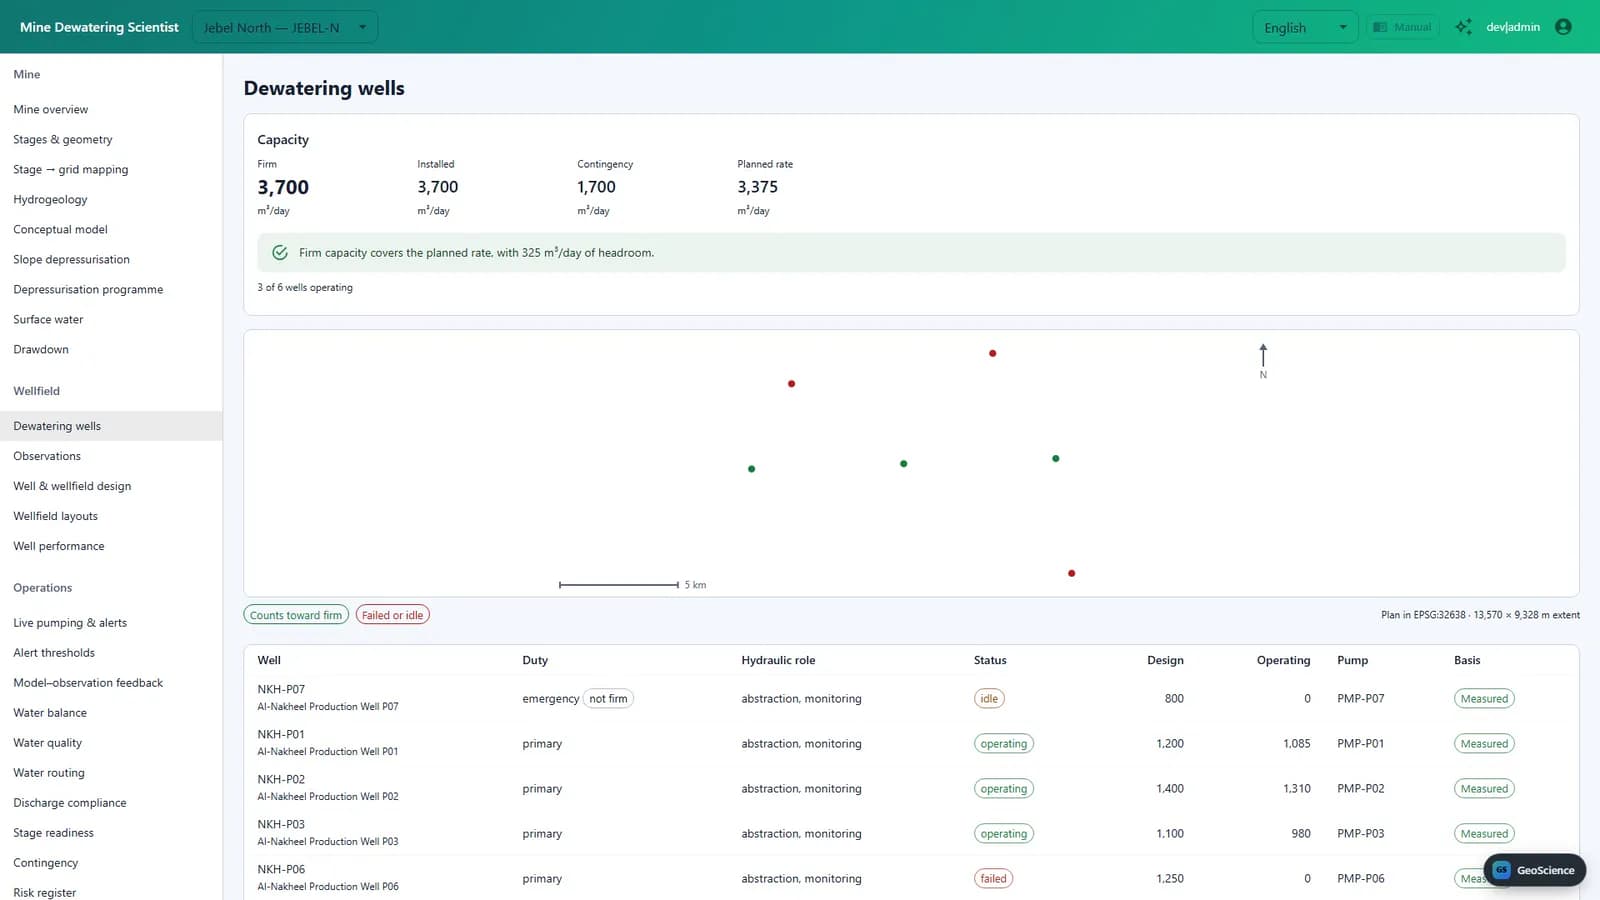The width and height of the screenshot is (1600, 900).
Task: Toggle the Failed or idle legend chip
Action: click(392, 615)
